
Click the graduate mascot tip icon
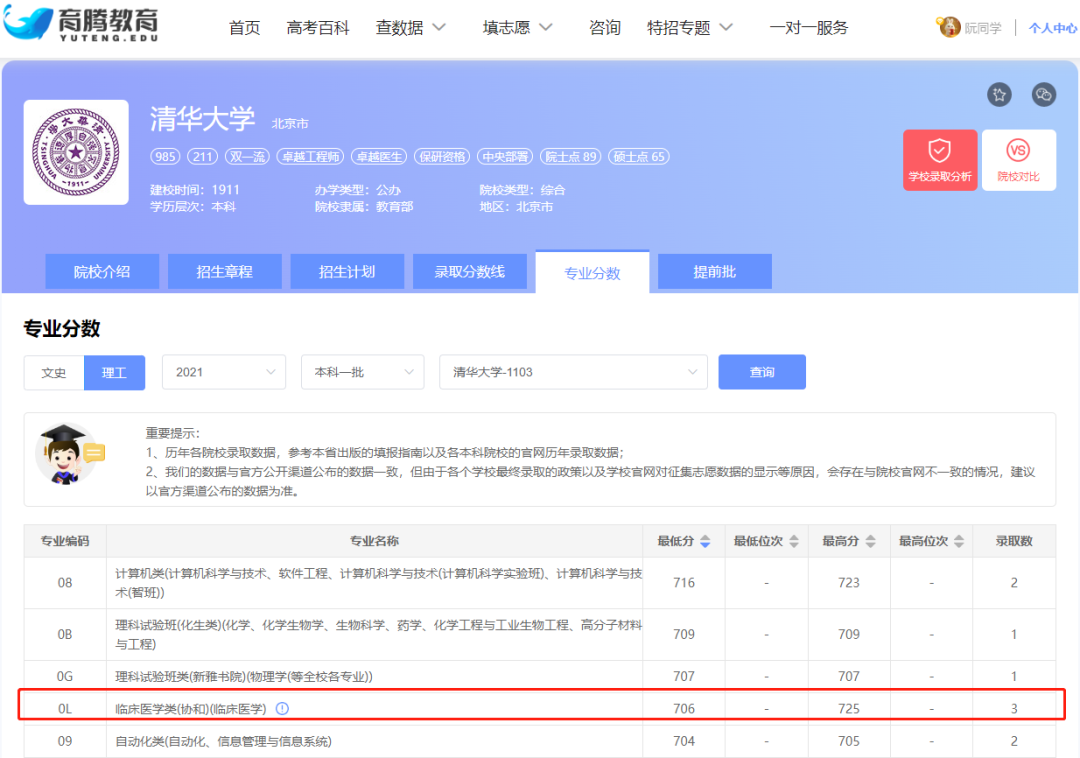[69, 454]
